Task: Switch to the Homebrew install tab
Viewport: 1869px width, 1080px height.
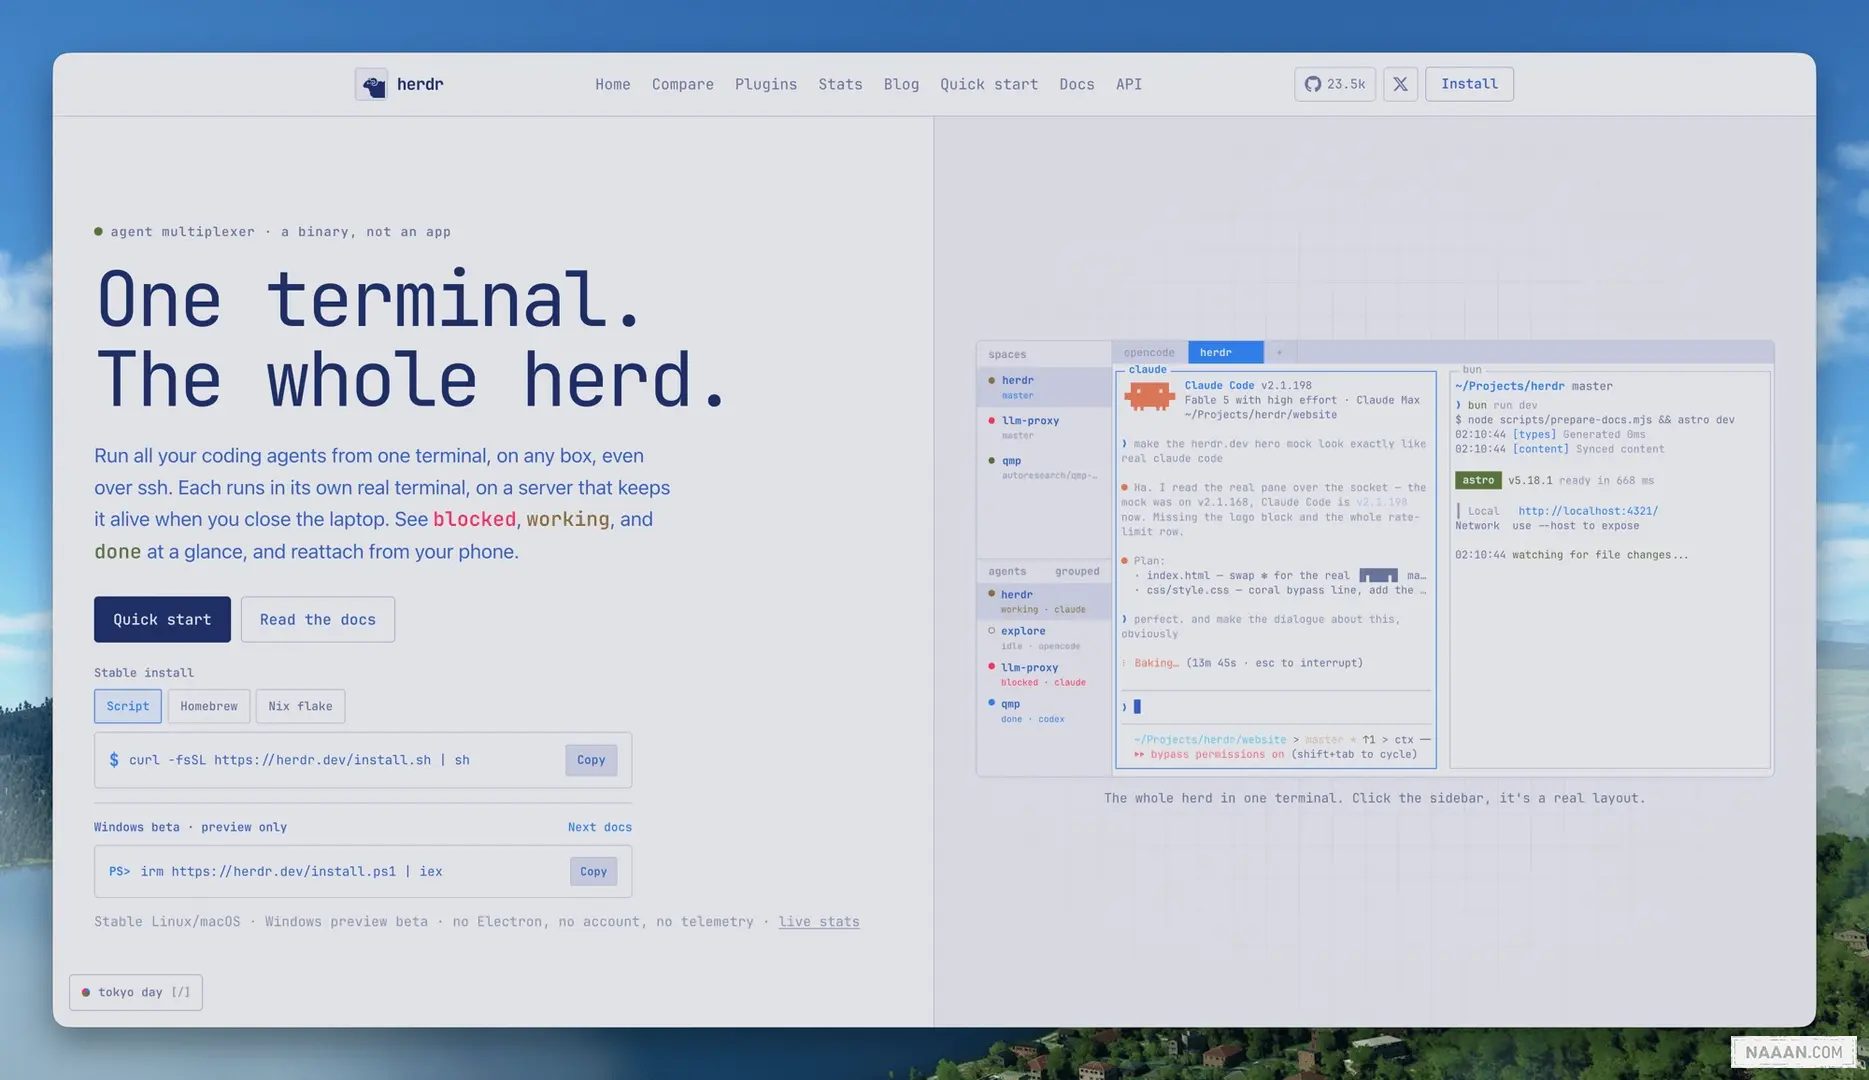Action: 209,706
